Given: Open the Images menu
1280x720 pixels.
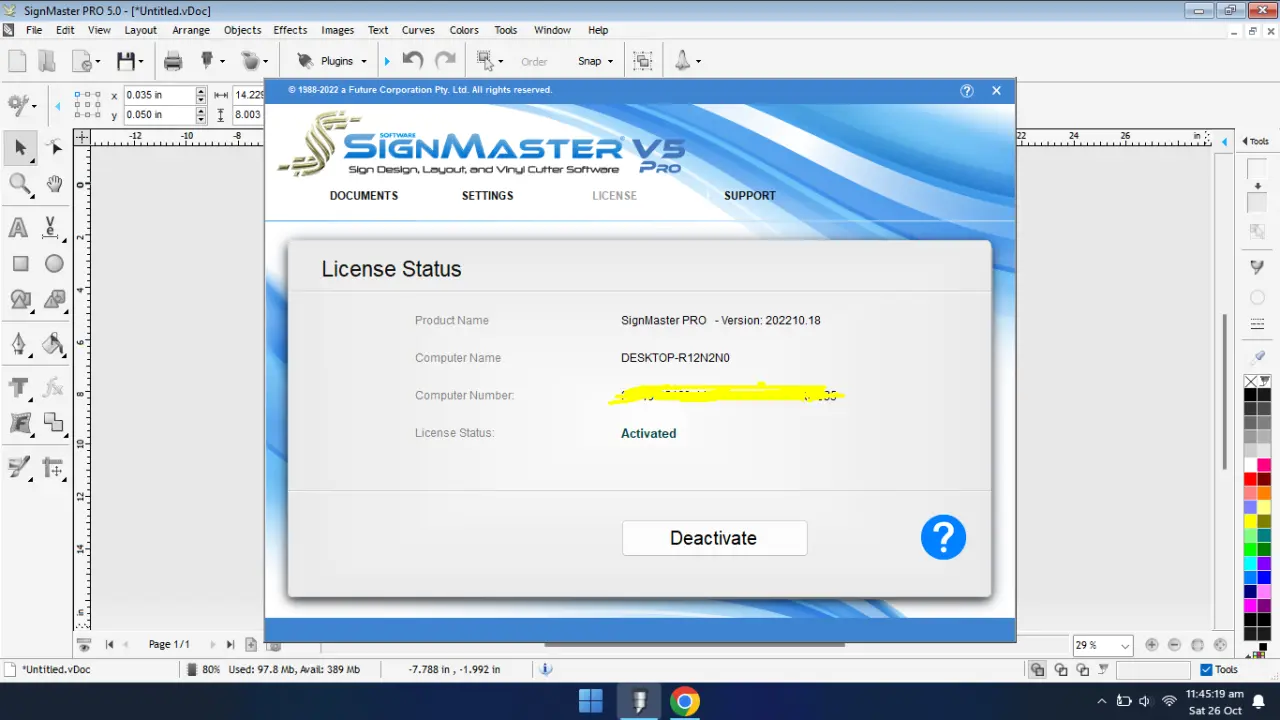Looking at the screenshot, I should tap(338, 30).
